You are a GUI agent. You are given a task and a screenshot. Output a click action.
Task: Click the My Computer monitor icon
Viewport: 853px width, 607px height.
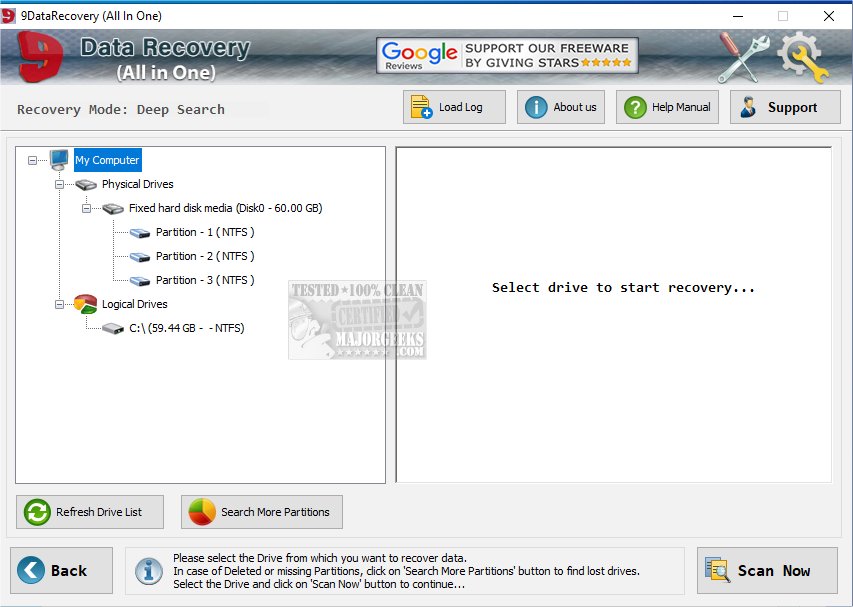[59, 160]
